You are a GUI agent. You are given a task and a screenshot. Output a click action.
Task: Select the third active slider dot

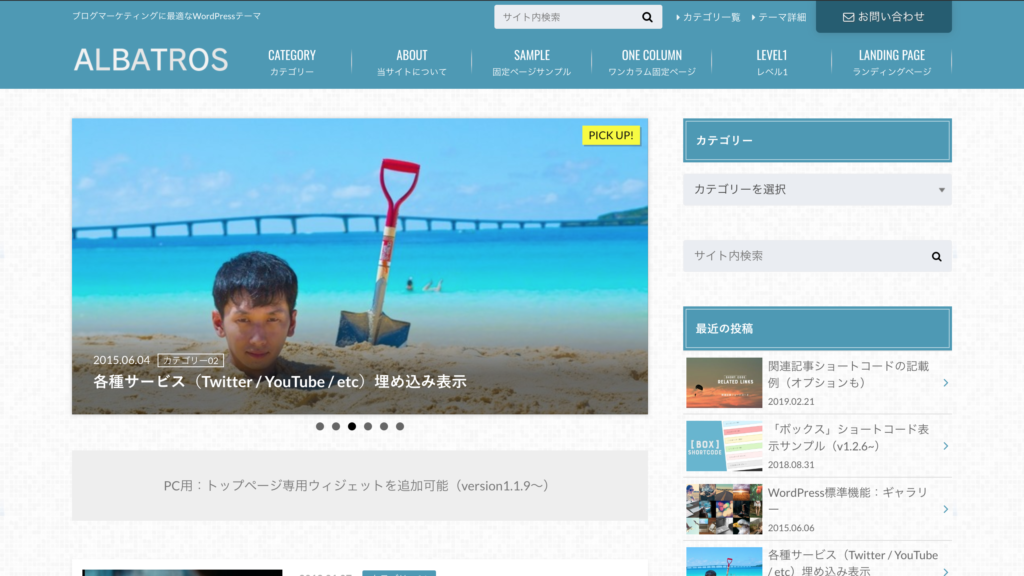click(352, 426)
